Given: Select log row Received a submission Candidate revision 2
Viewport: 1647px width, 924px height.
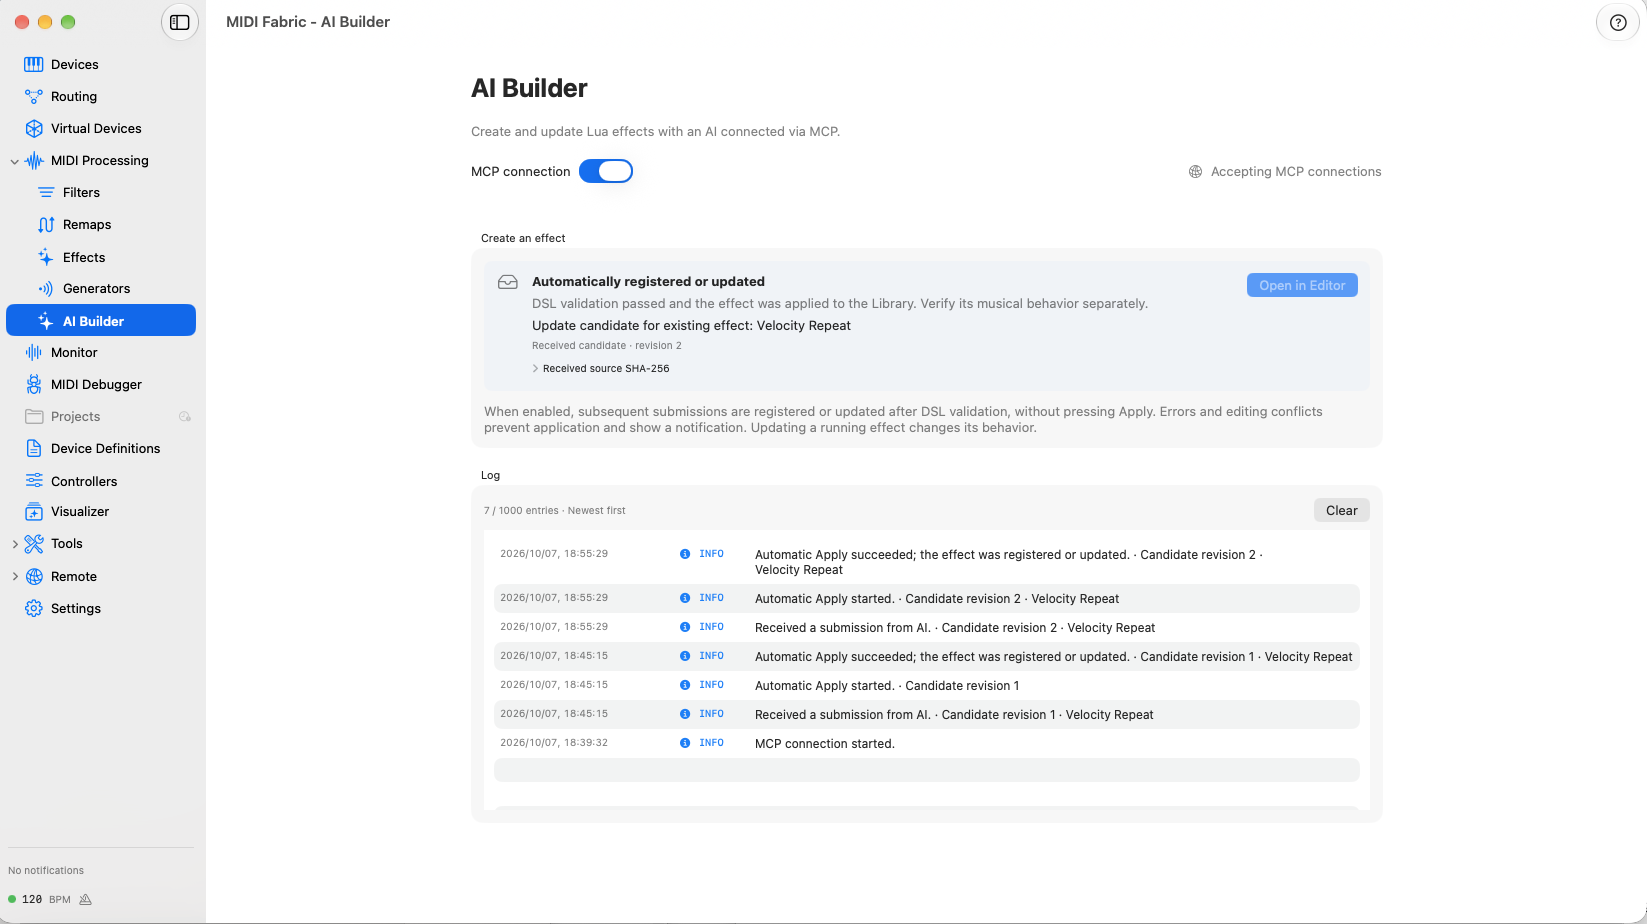Looking at the screenshot, I should [927, 627].
